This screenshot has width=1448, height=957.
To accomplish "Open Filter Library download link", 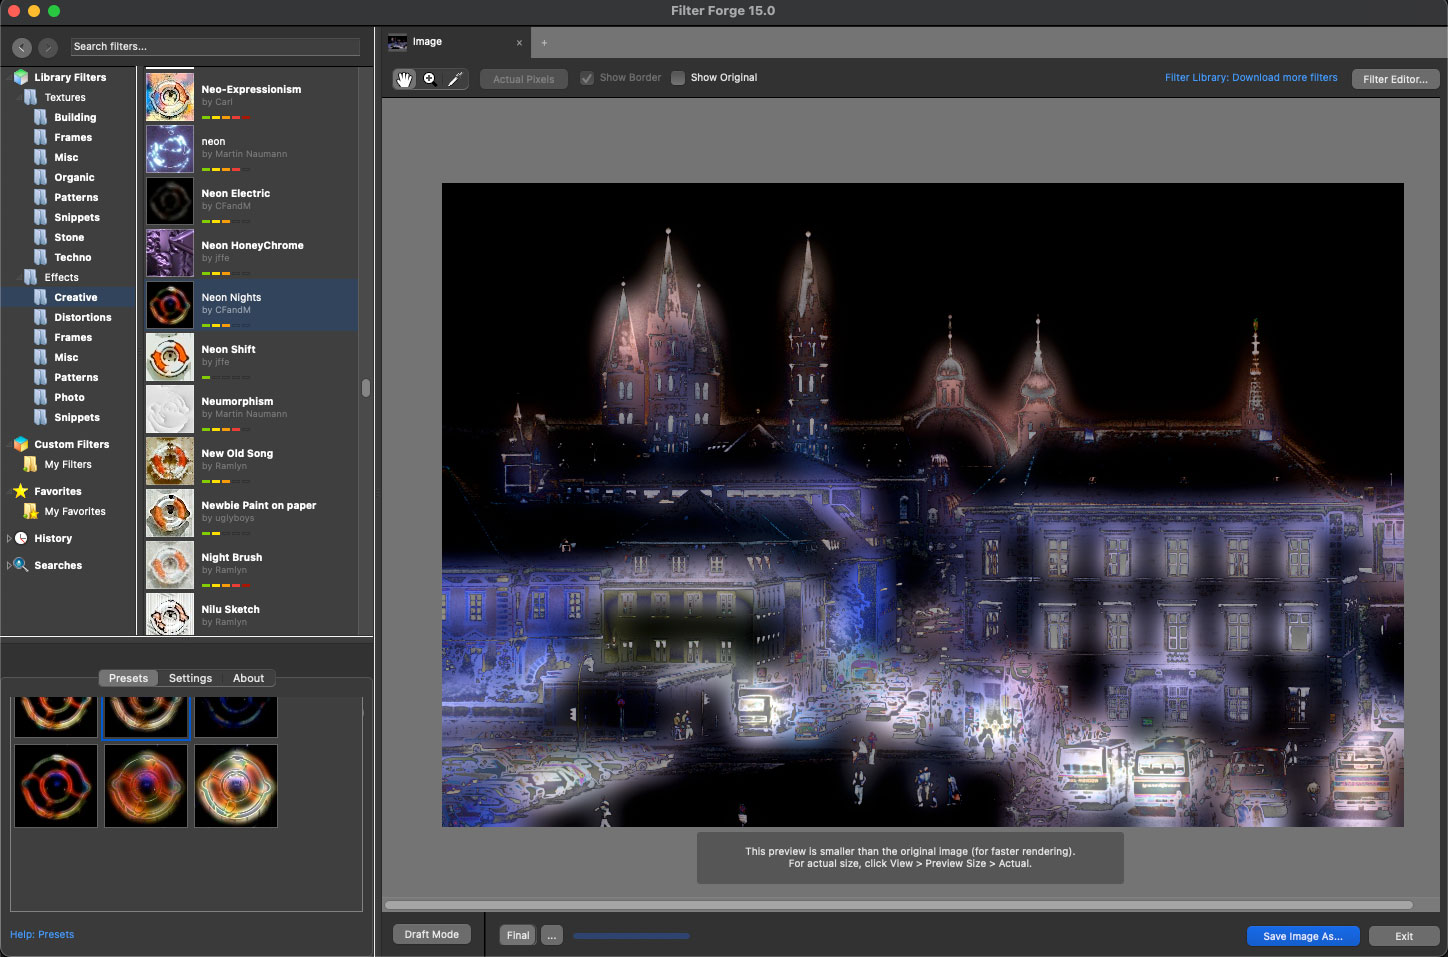I will point(1250,78).
